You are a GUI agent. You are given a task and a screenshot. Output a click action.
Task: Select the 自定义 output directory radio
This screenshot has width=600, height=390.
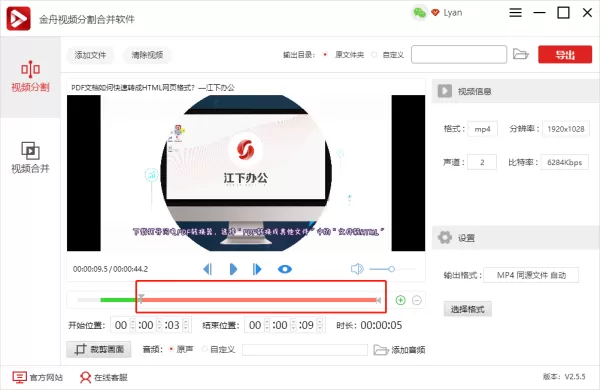pyautogui.click(x=374, y=55)
